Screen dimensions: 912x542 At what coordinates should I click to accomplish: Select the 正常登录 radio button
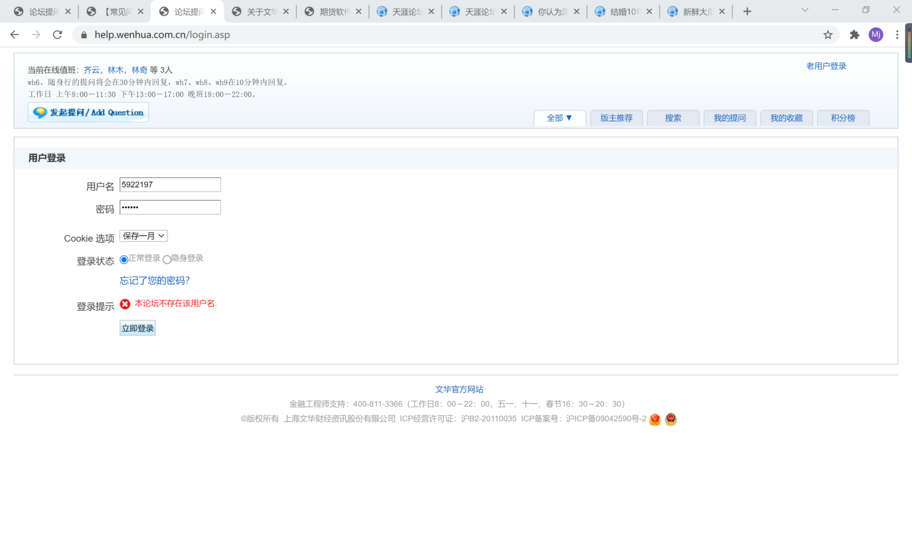pyautogui.click(x=124, y=259)
